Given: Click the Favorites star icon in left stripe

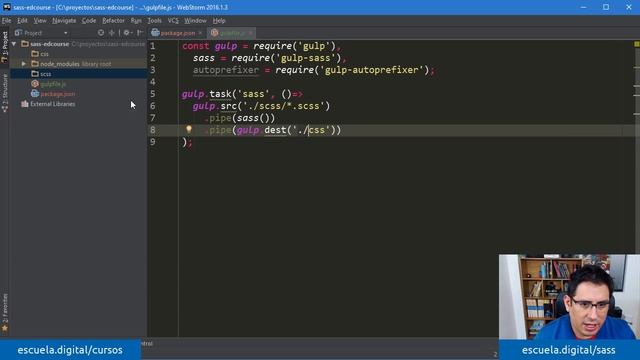Looking at the screenshot, I should click(4, 328).
